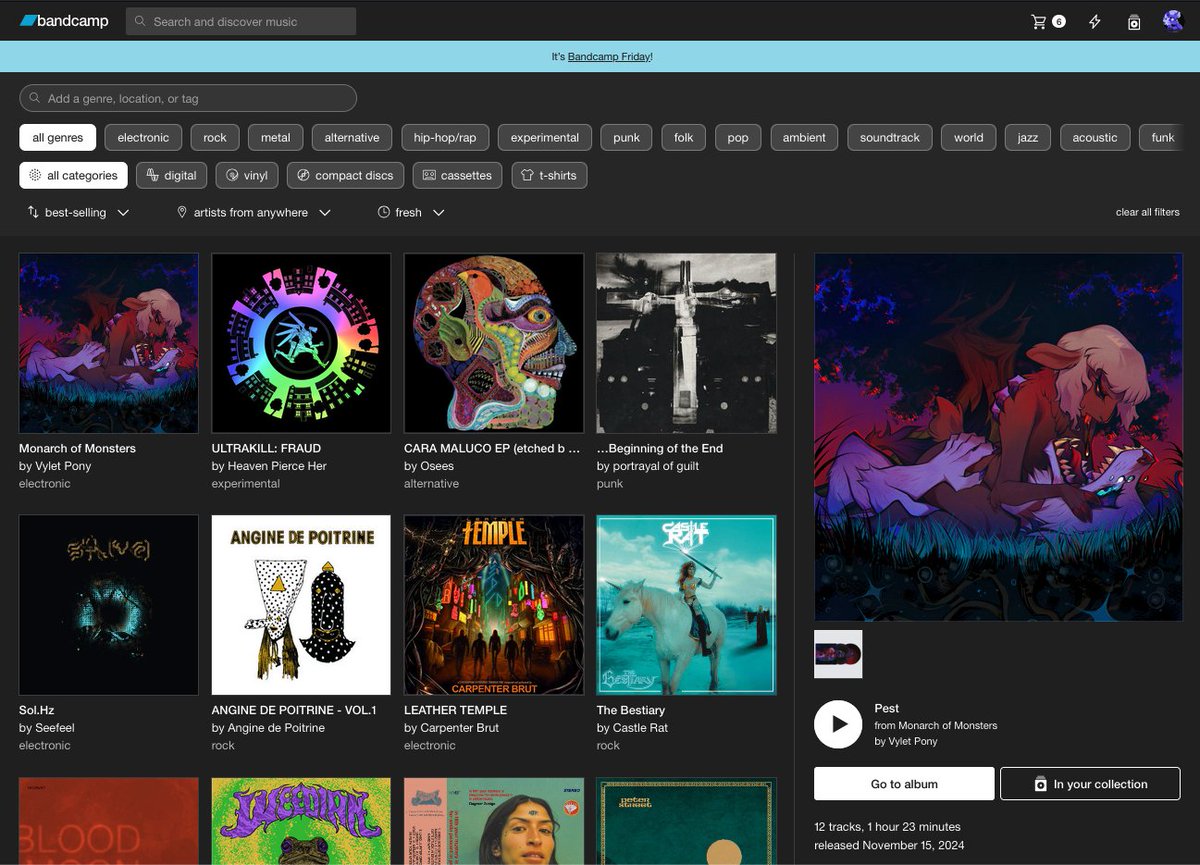
Task: Open the Monarch of Monsters album cover in grid
Action: [x=109, y=343]
